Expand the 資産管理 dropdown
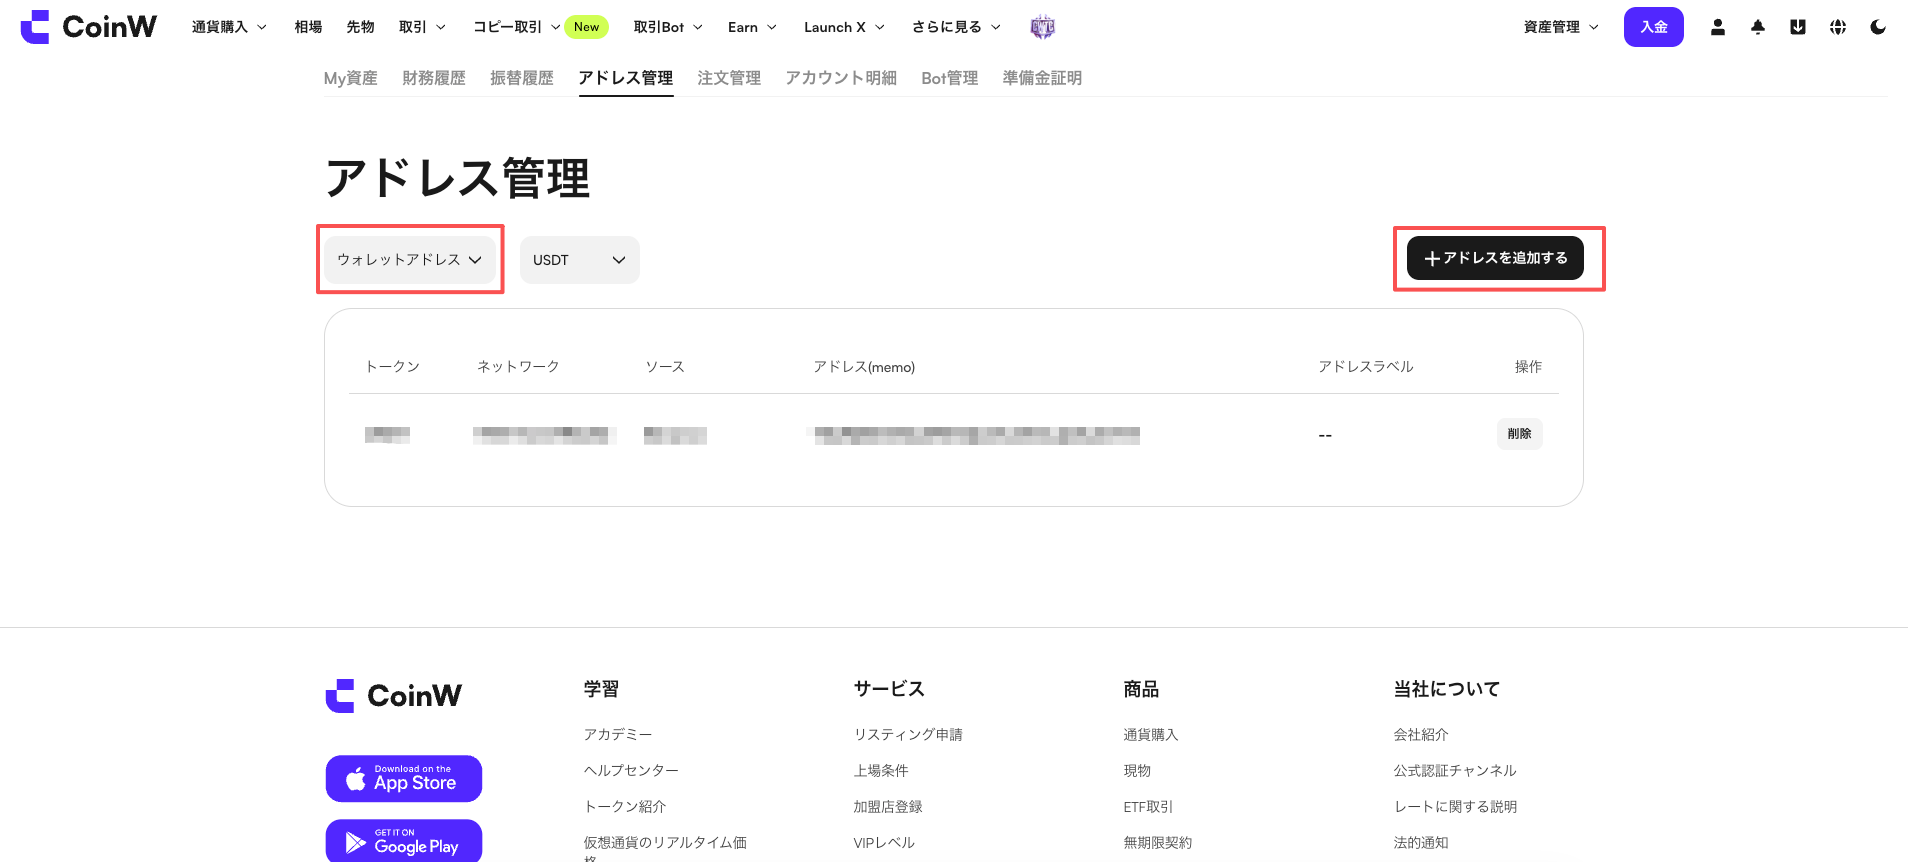Viewport: 1908px width, 862px height. click(x=1561, y=27)
